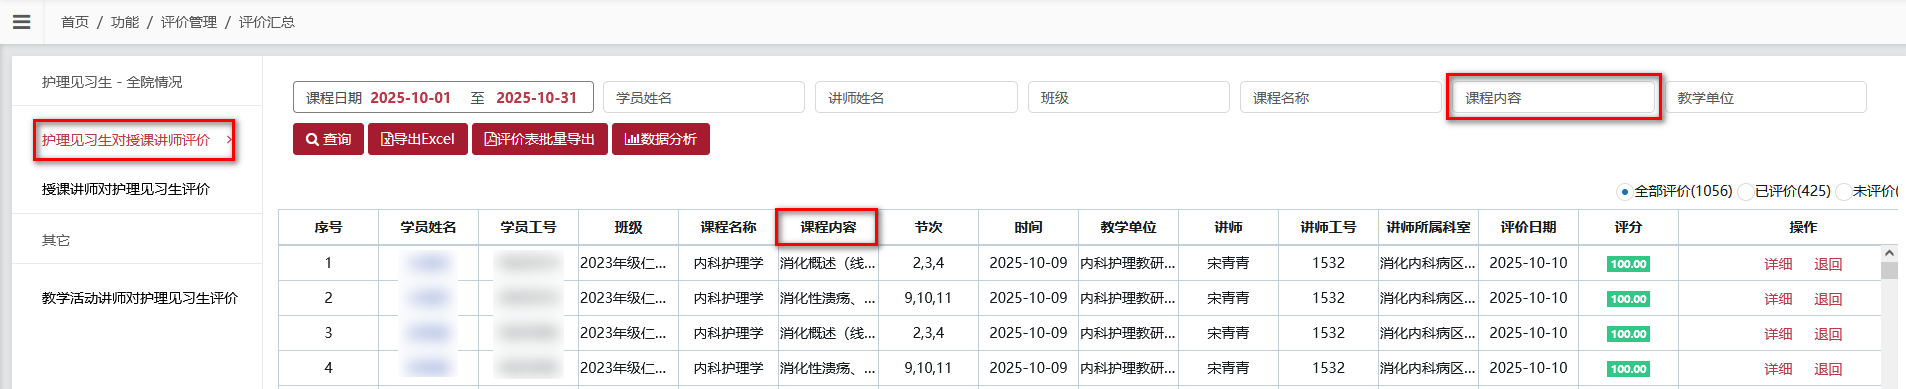1906x389 pixels.
Task: Click the table scrollbar up arrow
Action: [x=1889, y=253]
